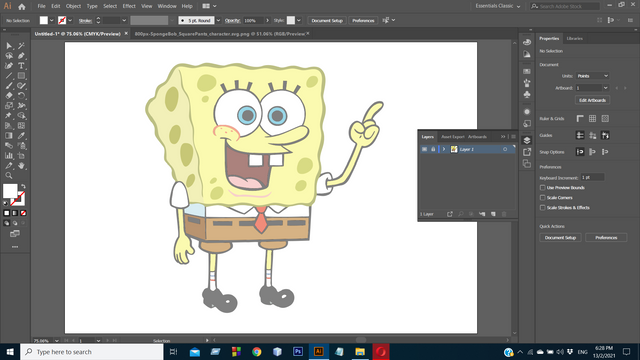This screenshot has height=360, width=640.
Task: Select the Gradient tool
Action: coord(9,136)
